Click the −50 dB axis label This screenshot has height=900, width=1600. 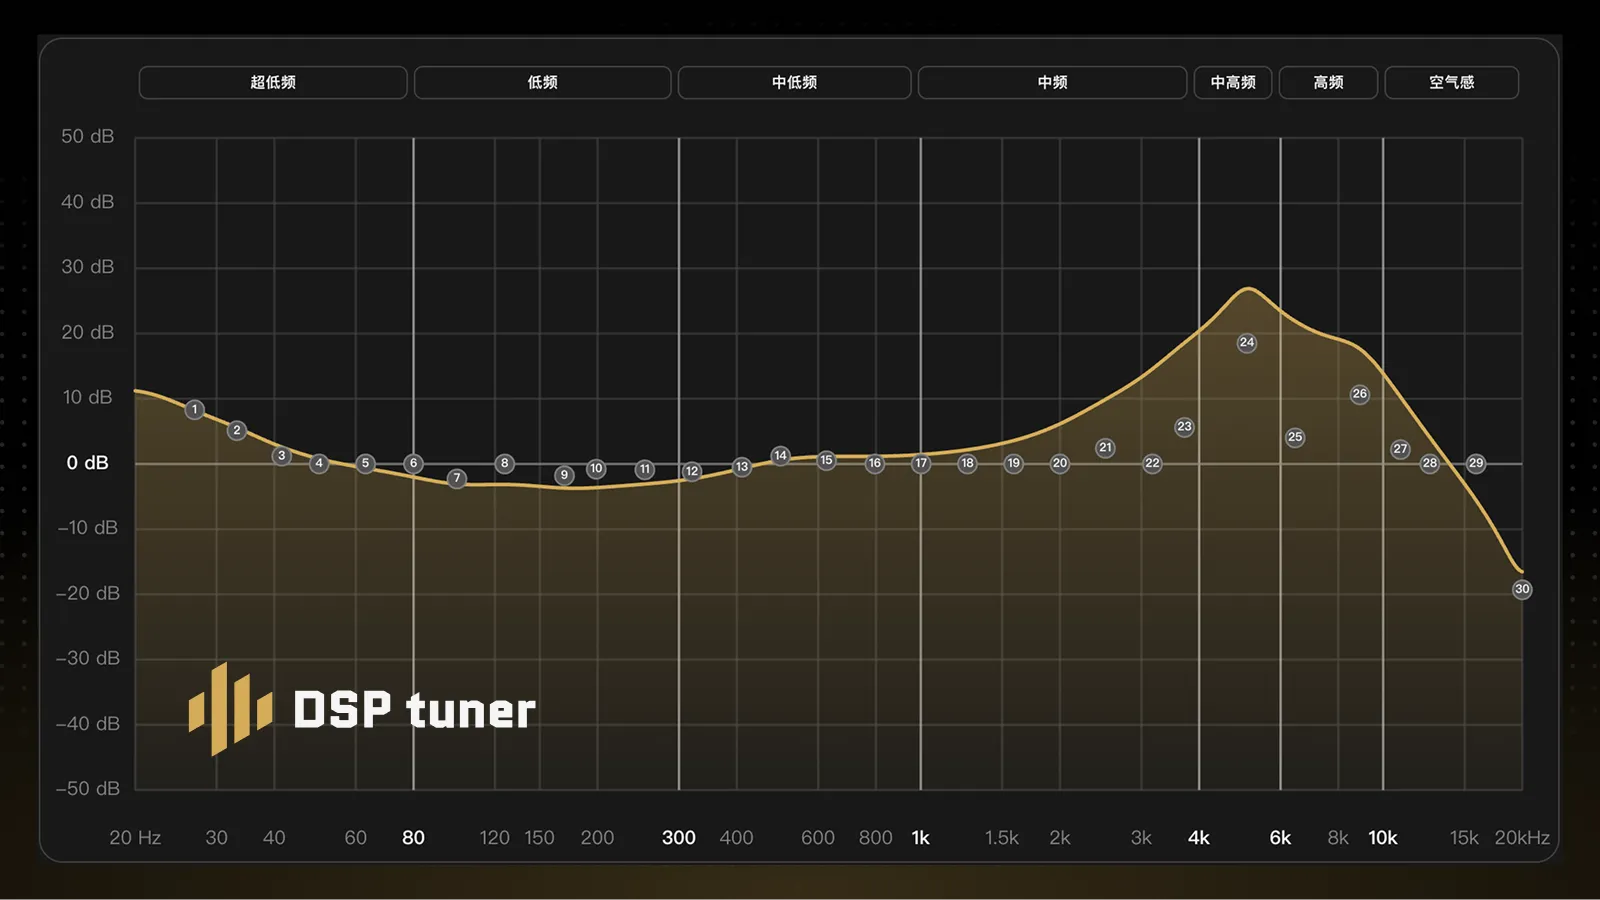point(88,789)
